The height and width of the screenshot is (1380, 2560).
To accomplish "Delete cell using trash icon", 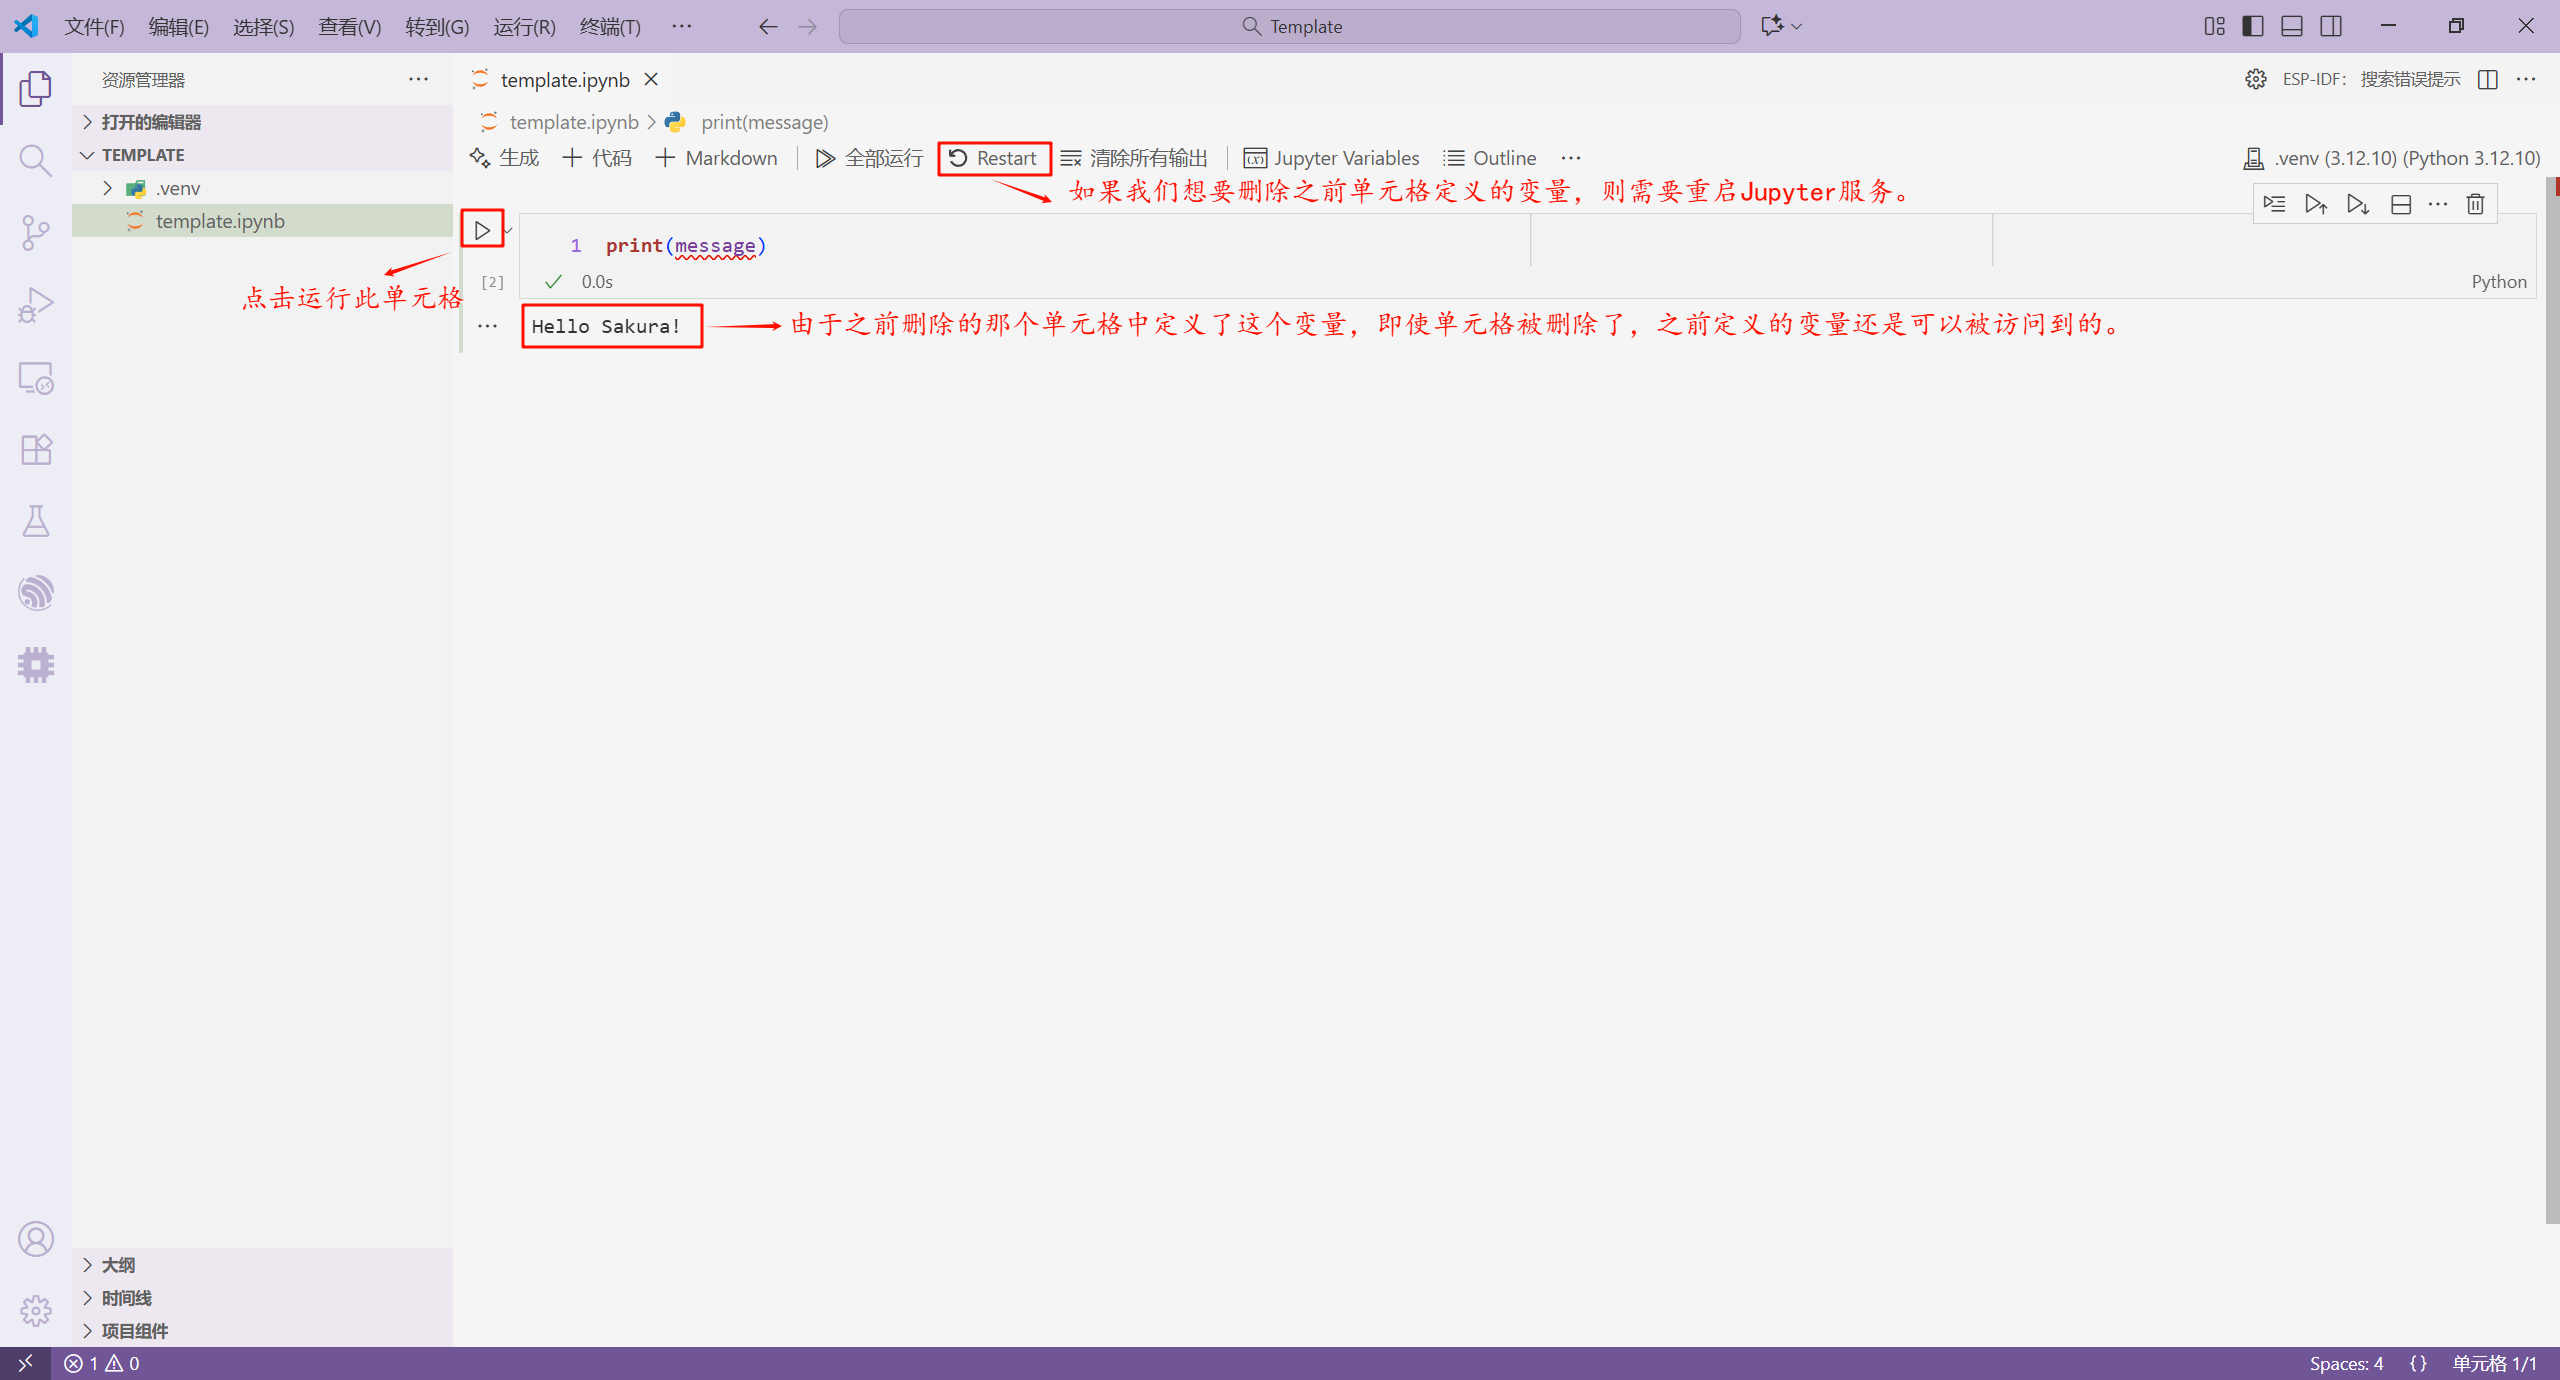I will (2475, 205).
